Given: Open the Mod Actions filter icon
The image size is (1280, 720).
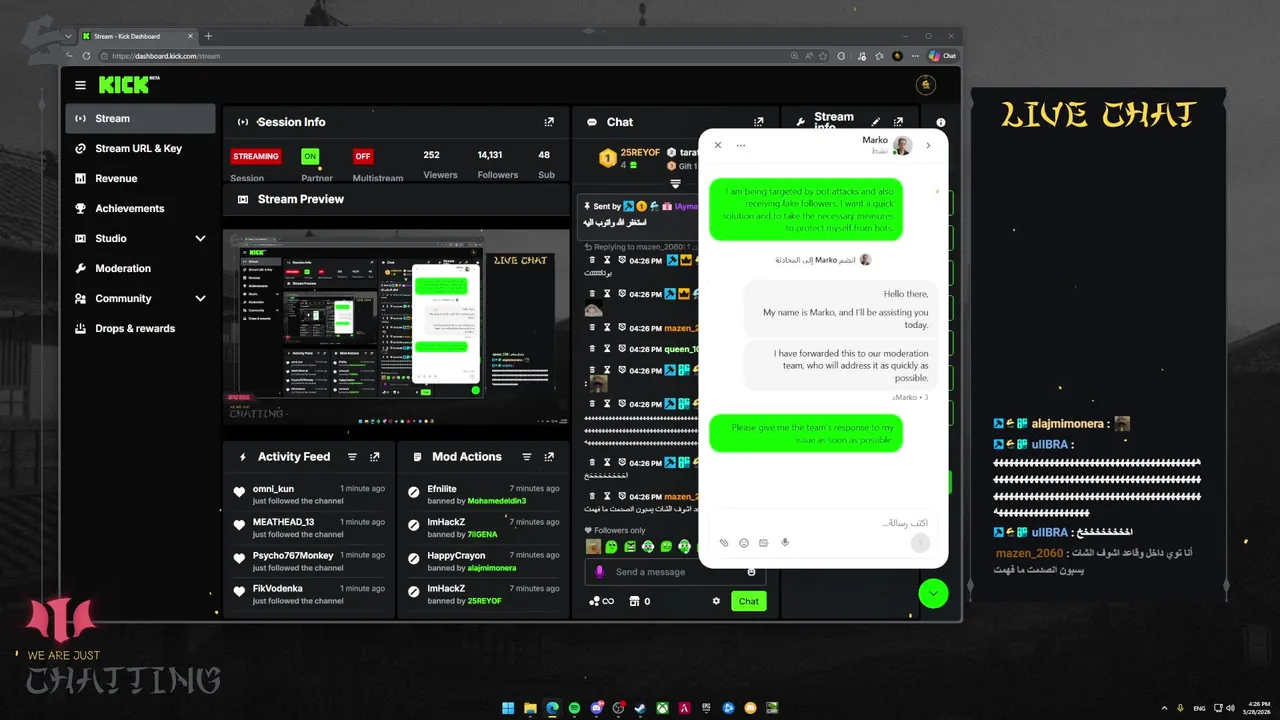Looking at the screenshot, I should point(527,457).
